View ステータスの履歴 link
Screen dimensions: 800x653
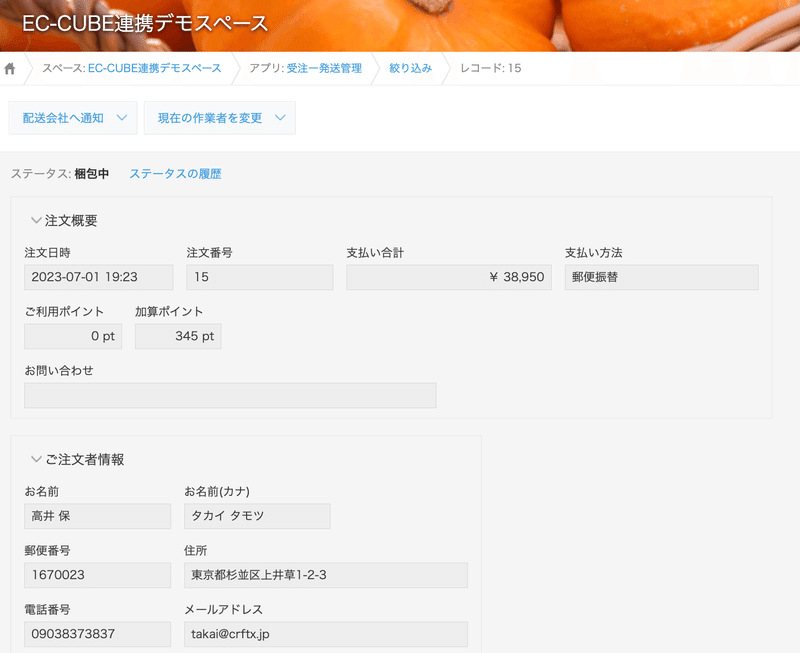(x=175, y=174)
